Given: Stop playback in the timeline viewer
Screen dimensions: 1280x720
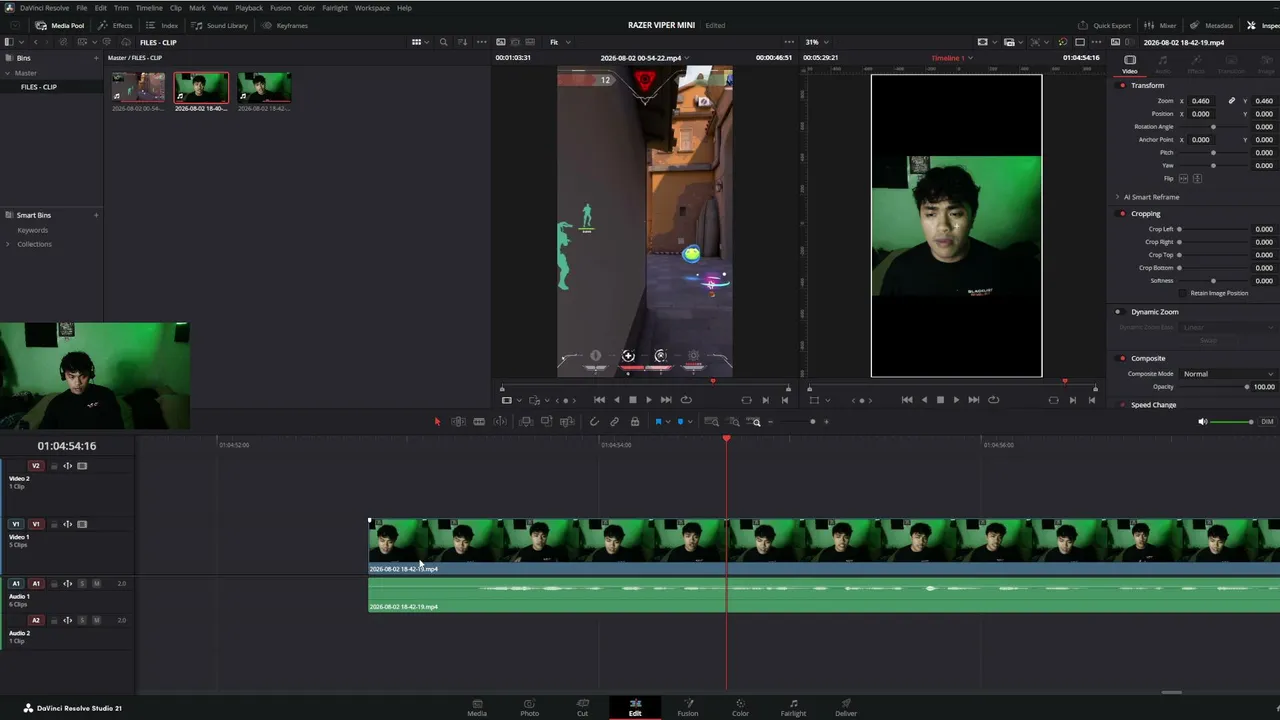Looking at the screenshot, I should point(940,400).
